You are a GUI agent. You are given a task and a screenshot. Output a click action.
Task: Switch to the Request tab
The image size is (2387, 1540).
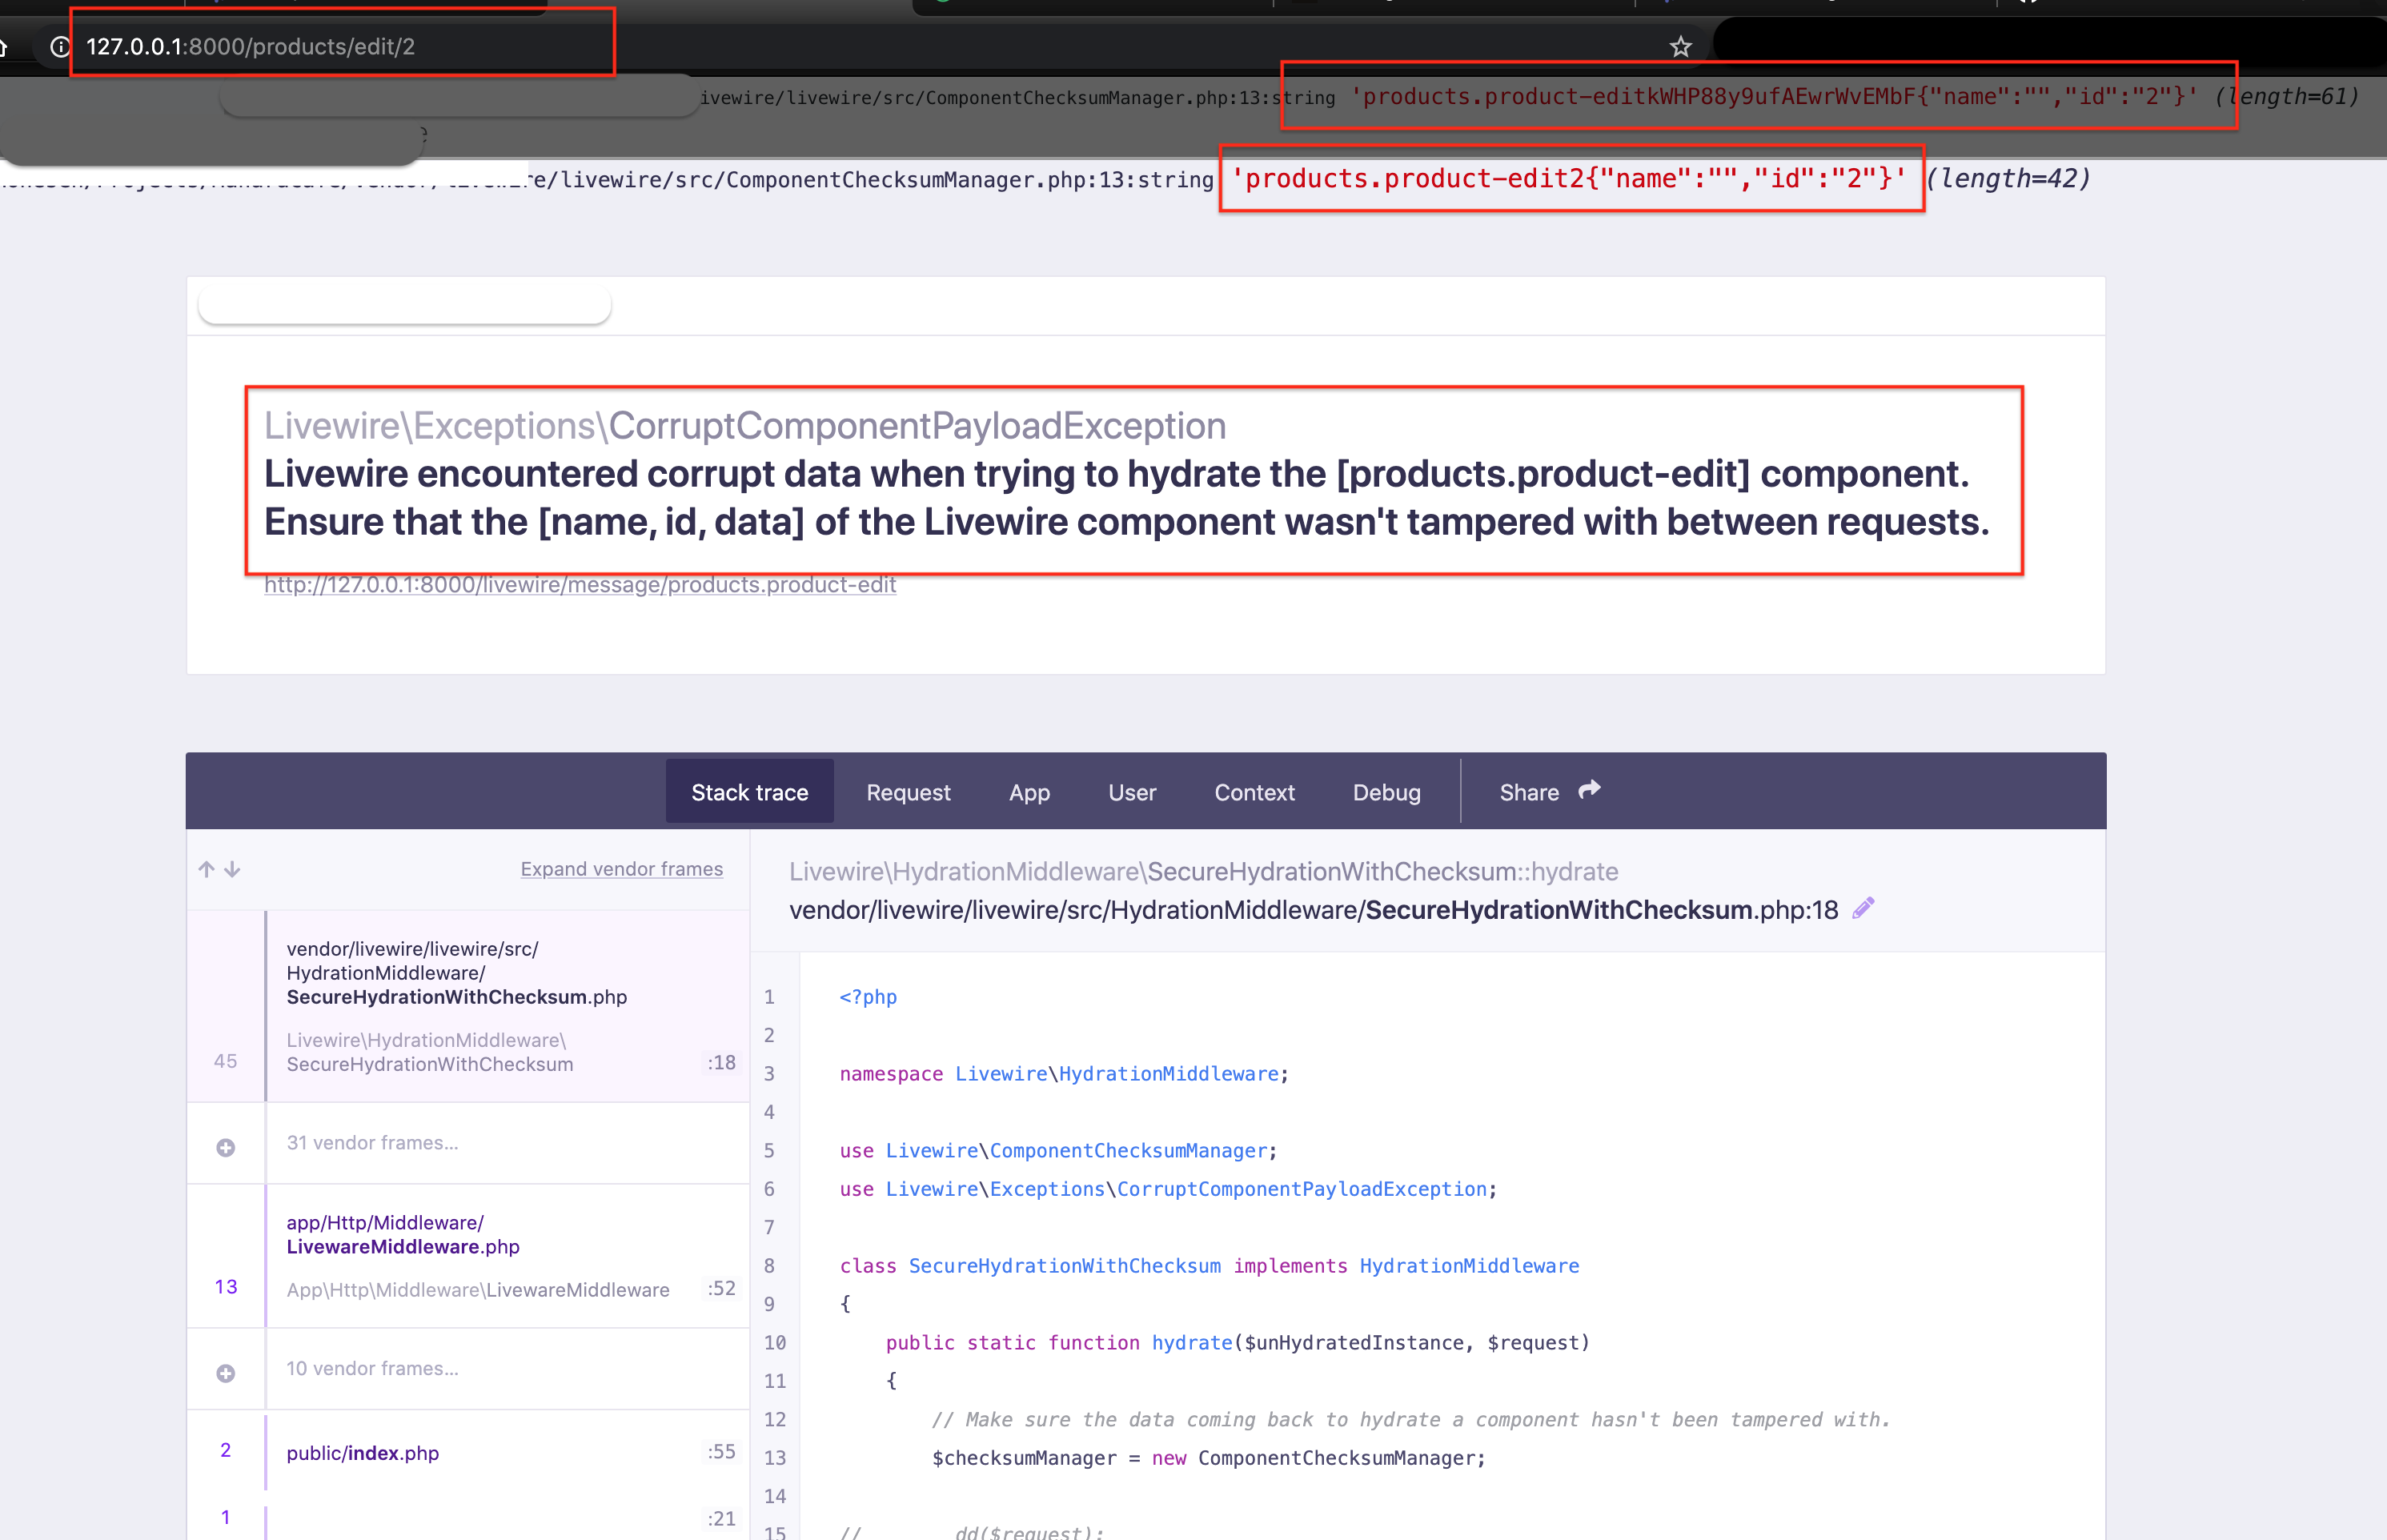pyautogui.click(x=908, y=792)
